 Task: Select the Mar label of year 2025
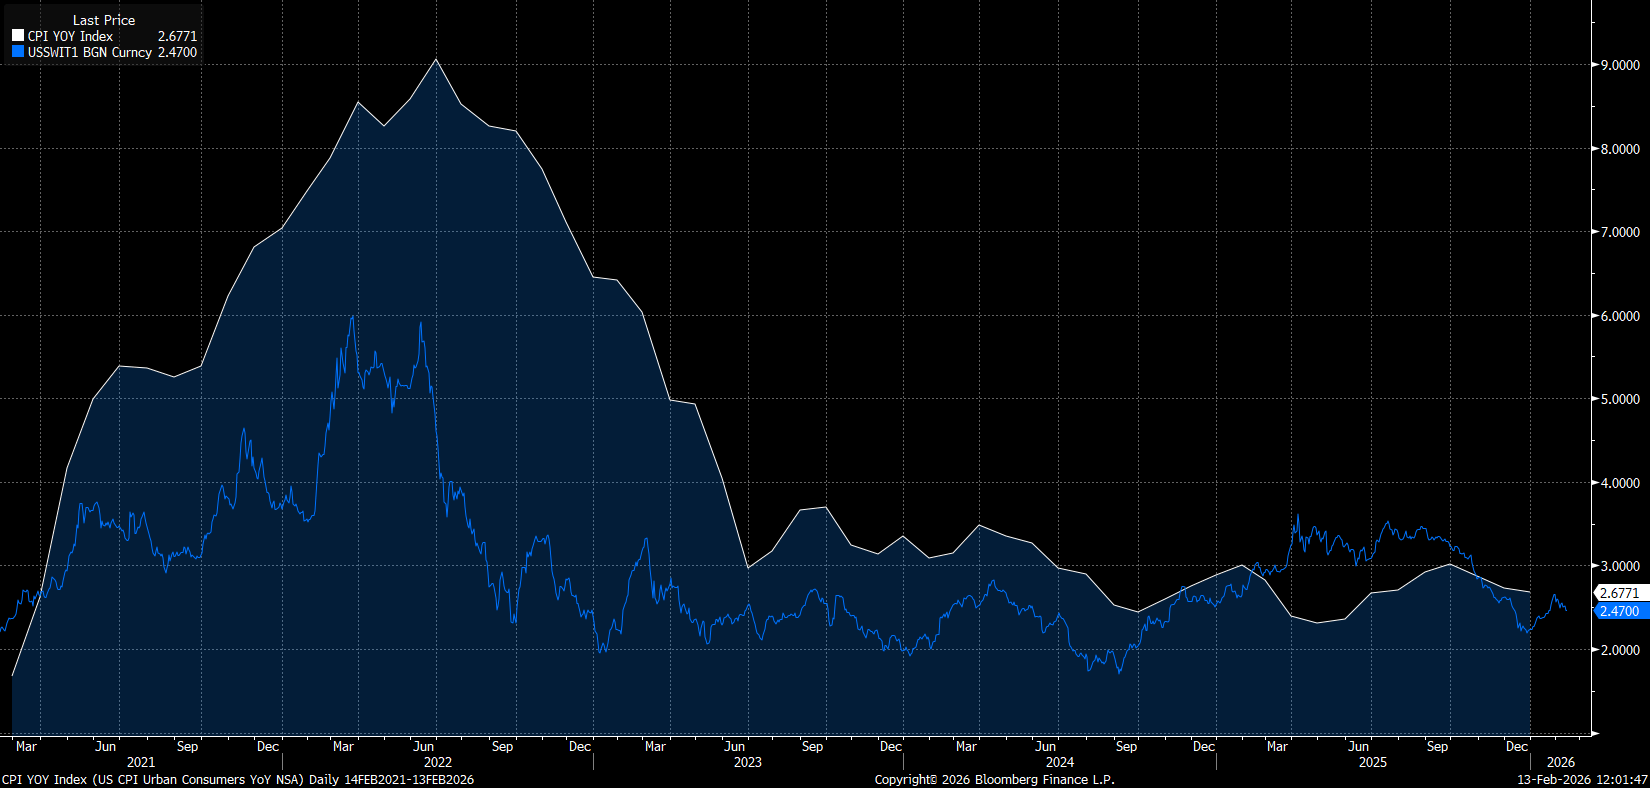pos(1278,746)
